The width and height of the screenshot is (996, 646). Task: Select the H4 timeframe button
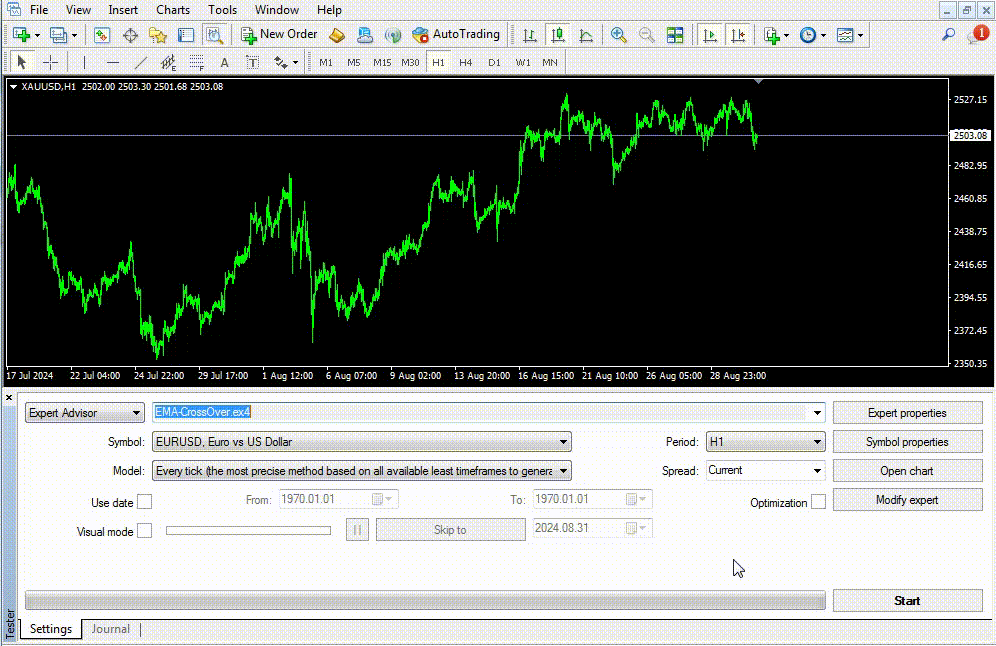466,63
